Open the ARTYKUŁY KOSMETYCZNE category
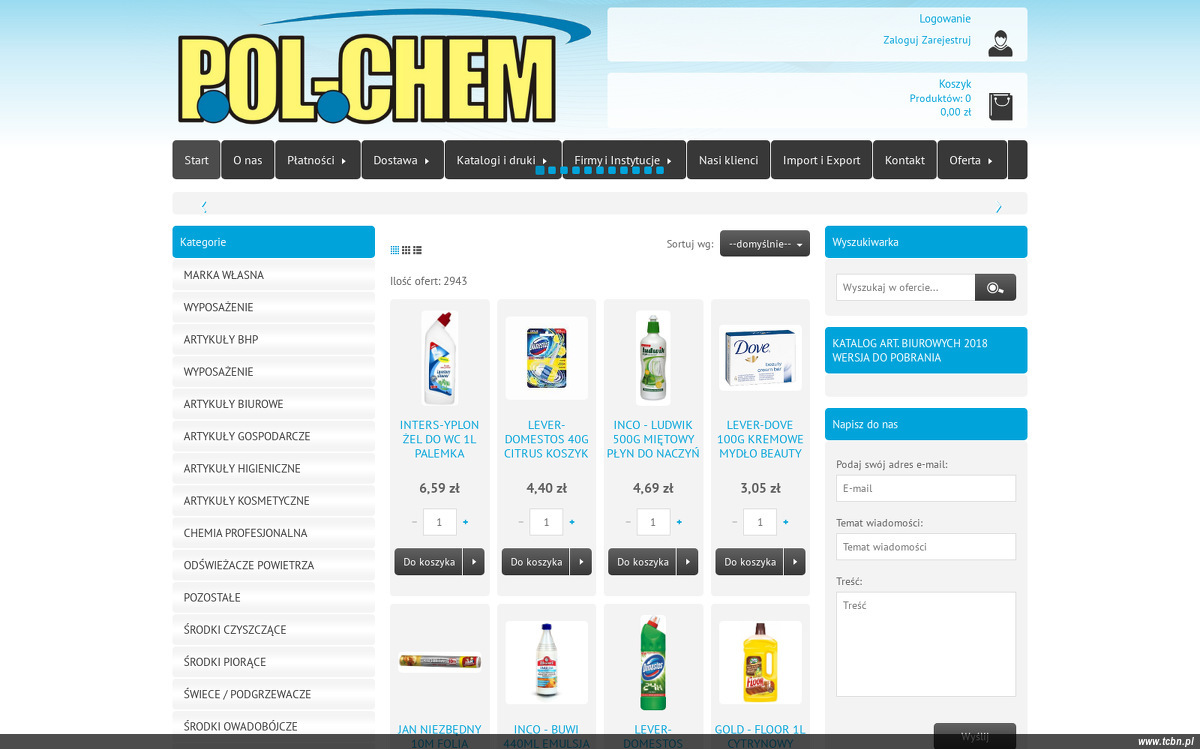Screen dimensions: 1200x749 pyautogui.click(x=274, y=501)
